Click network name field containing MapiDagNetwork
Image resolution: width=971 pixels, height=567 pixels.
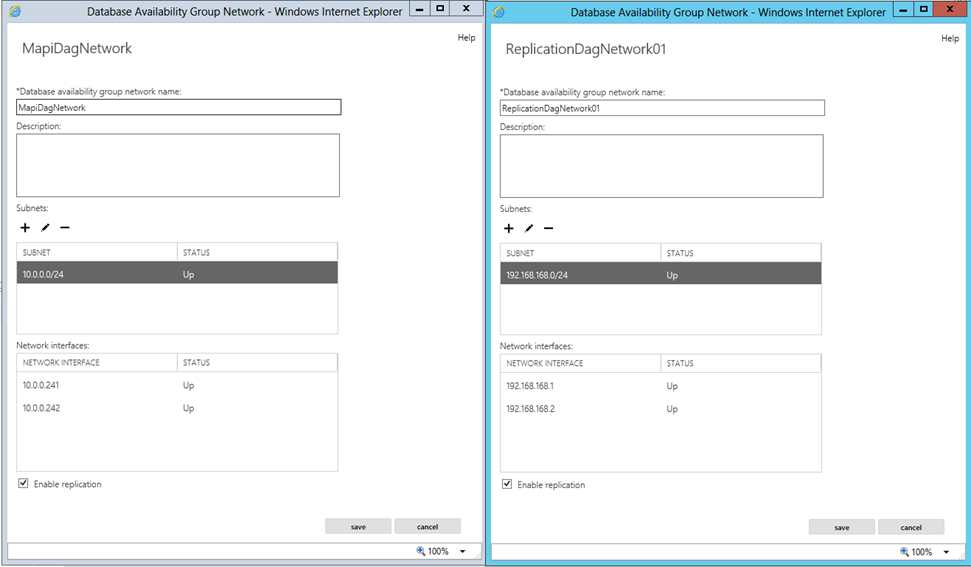[x=178, y=107]
